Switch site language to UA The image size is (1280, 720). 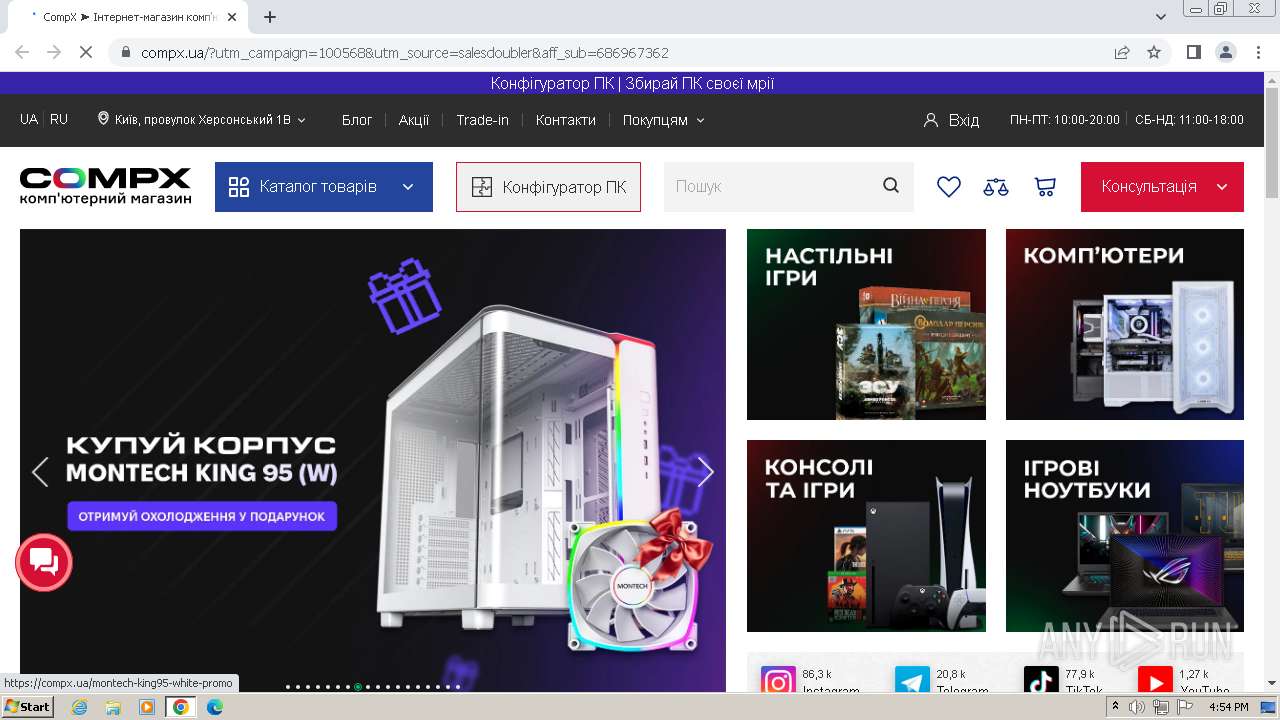click(x=29, y=119)
